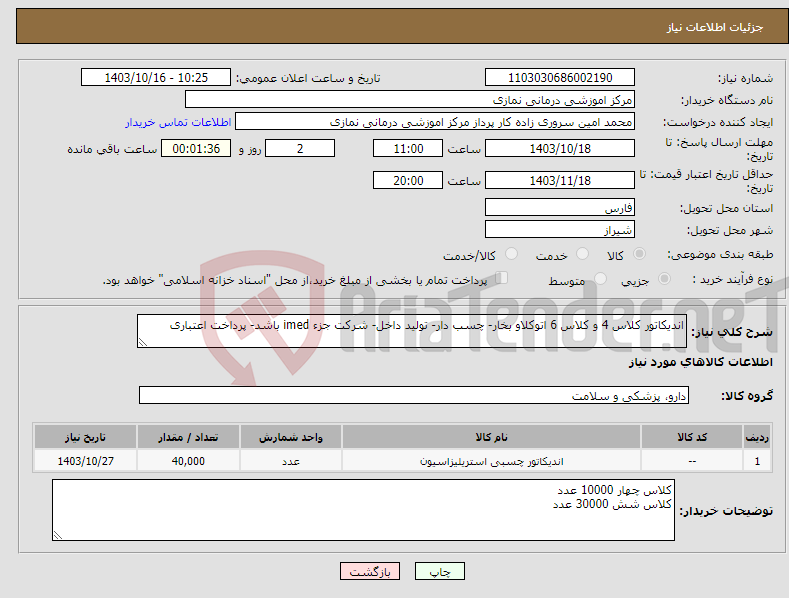
Task: Select the خدمت radio button
Action: tap(582, 254)
